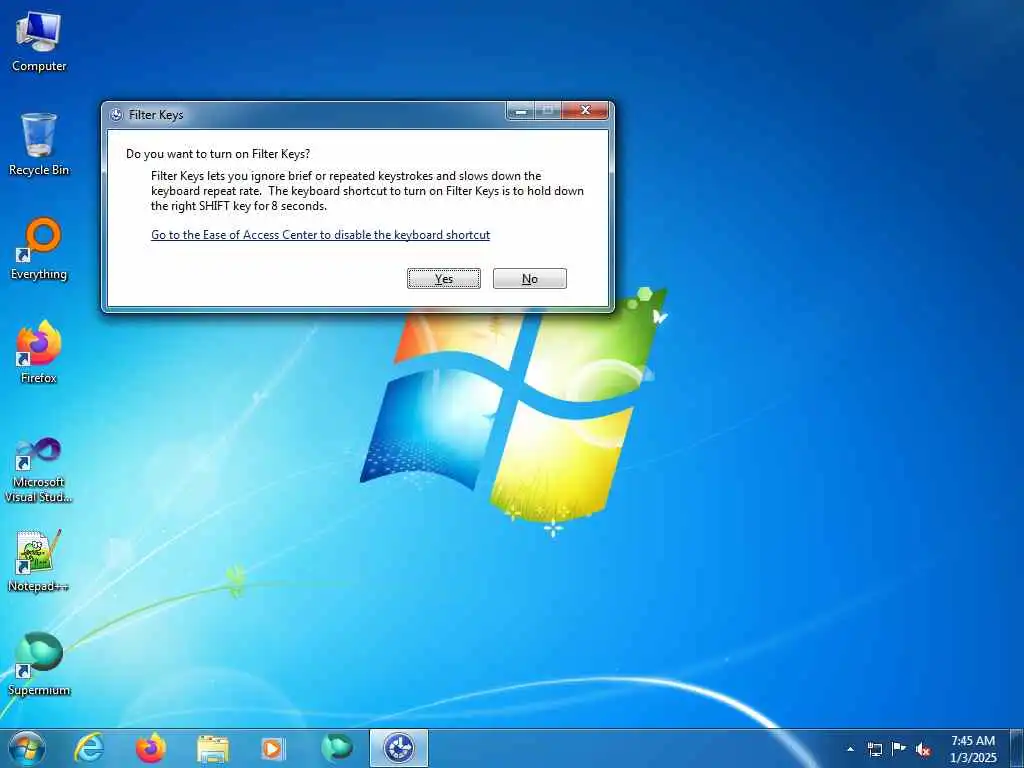This screenshot has height=768, width=1024.
Task: Select the Everything search shortcut
Action: [x=39, y=249]
